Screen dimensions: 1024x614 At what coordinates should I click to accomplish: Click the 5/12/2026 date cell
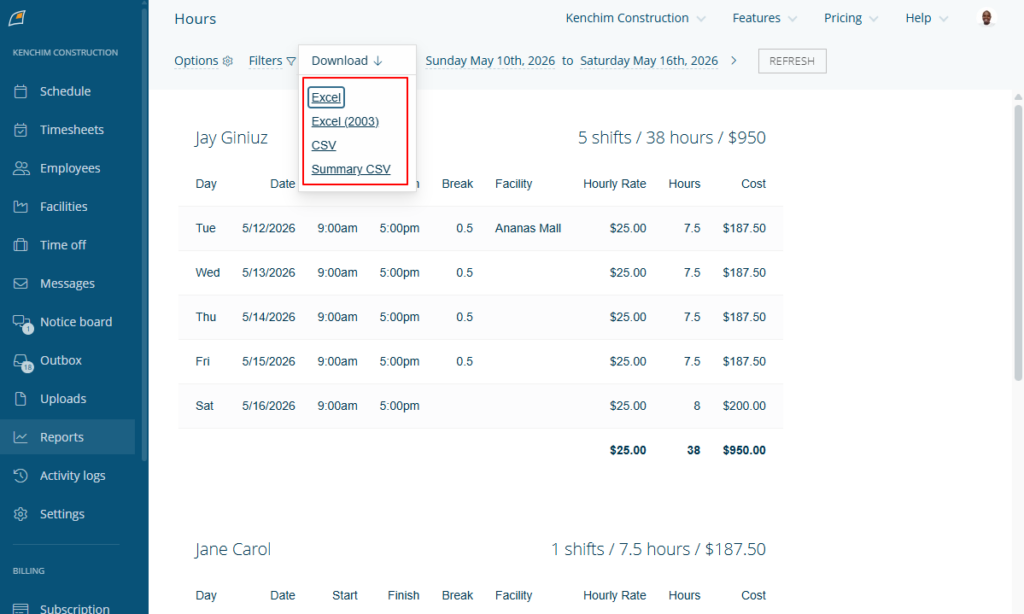[268, 229]
